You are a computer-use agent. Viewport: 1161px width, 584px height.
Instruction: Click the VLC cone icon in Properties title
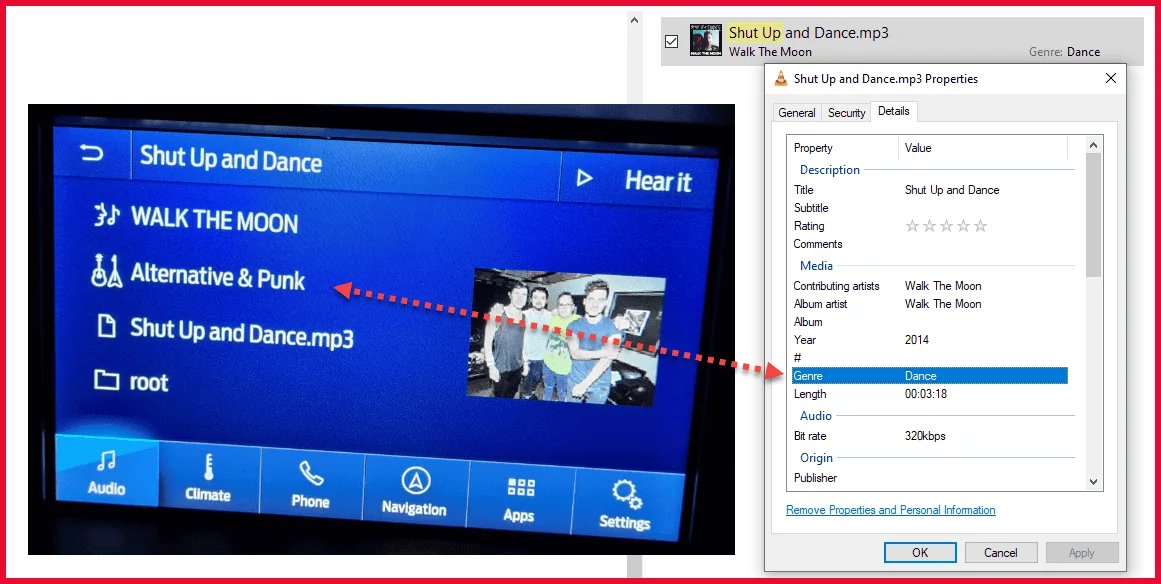pyautogui.click(x=780, y=78)
